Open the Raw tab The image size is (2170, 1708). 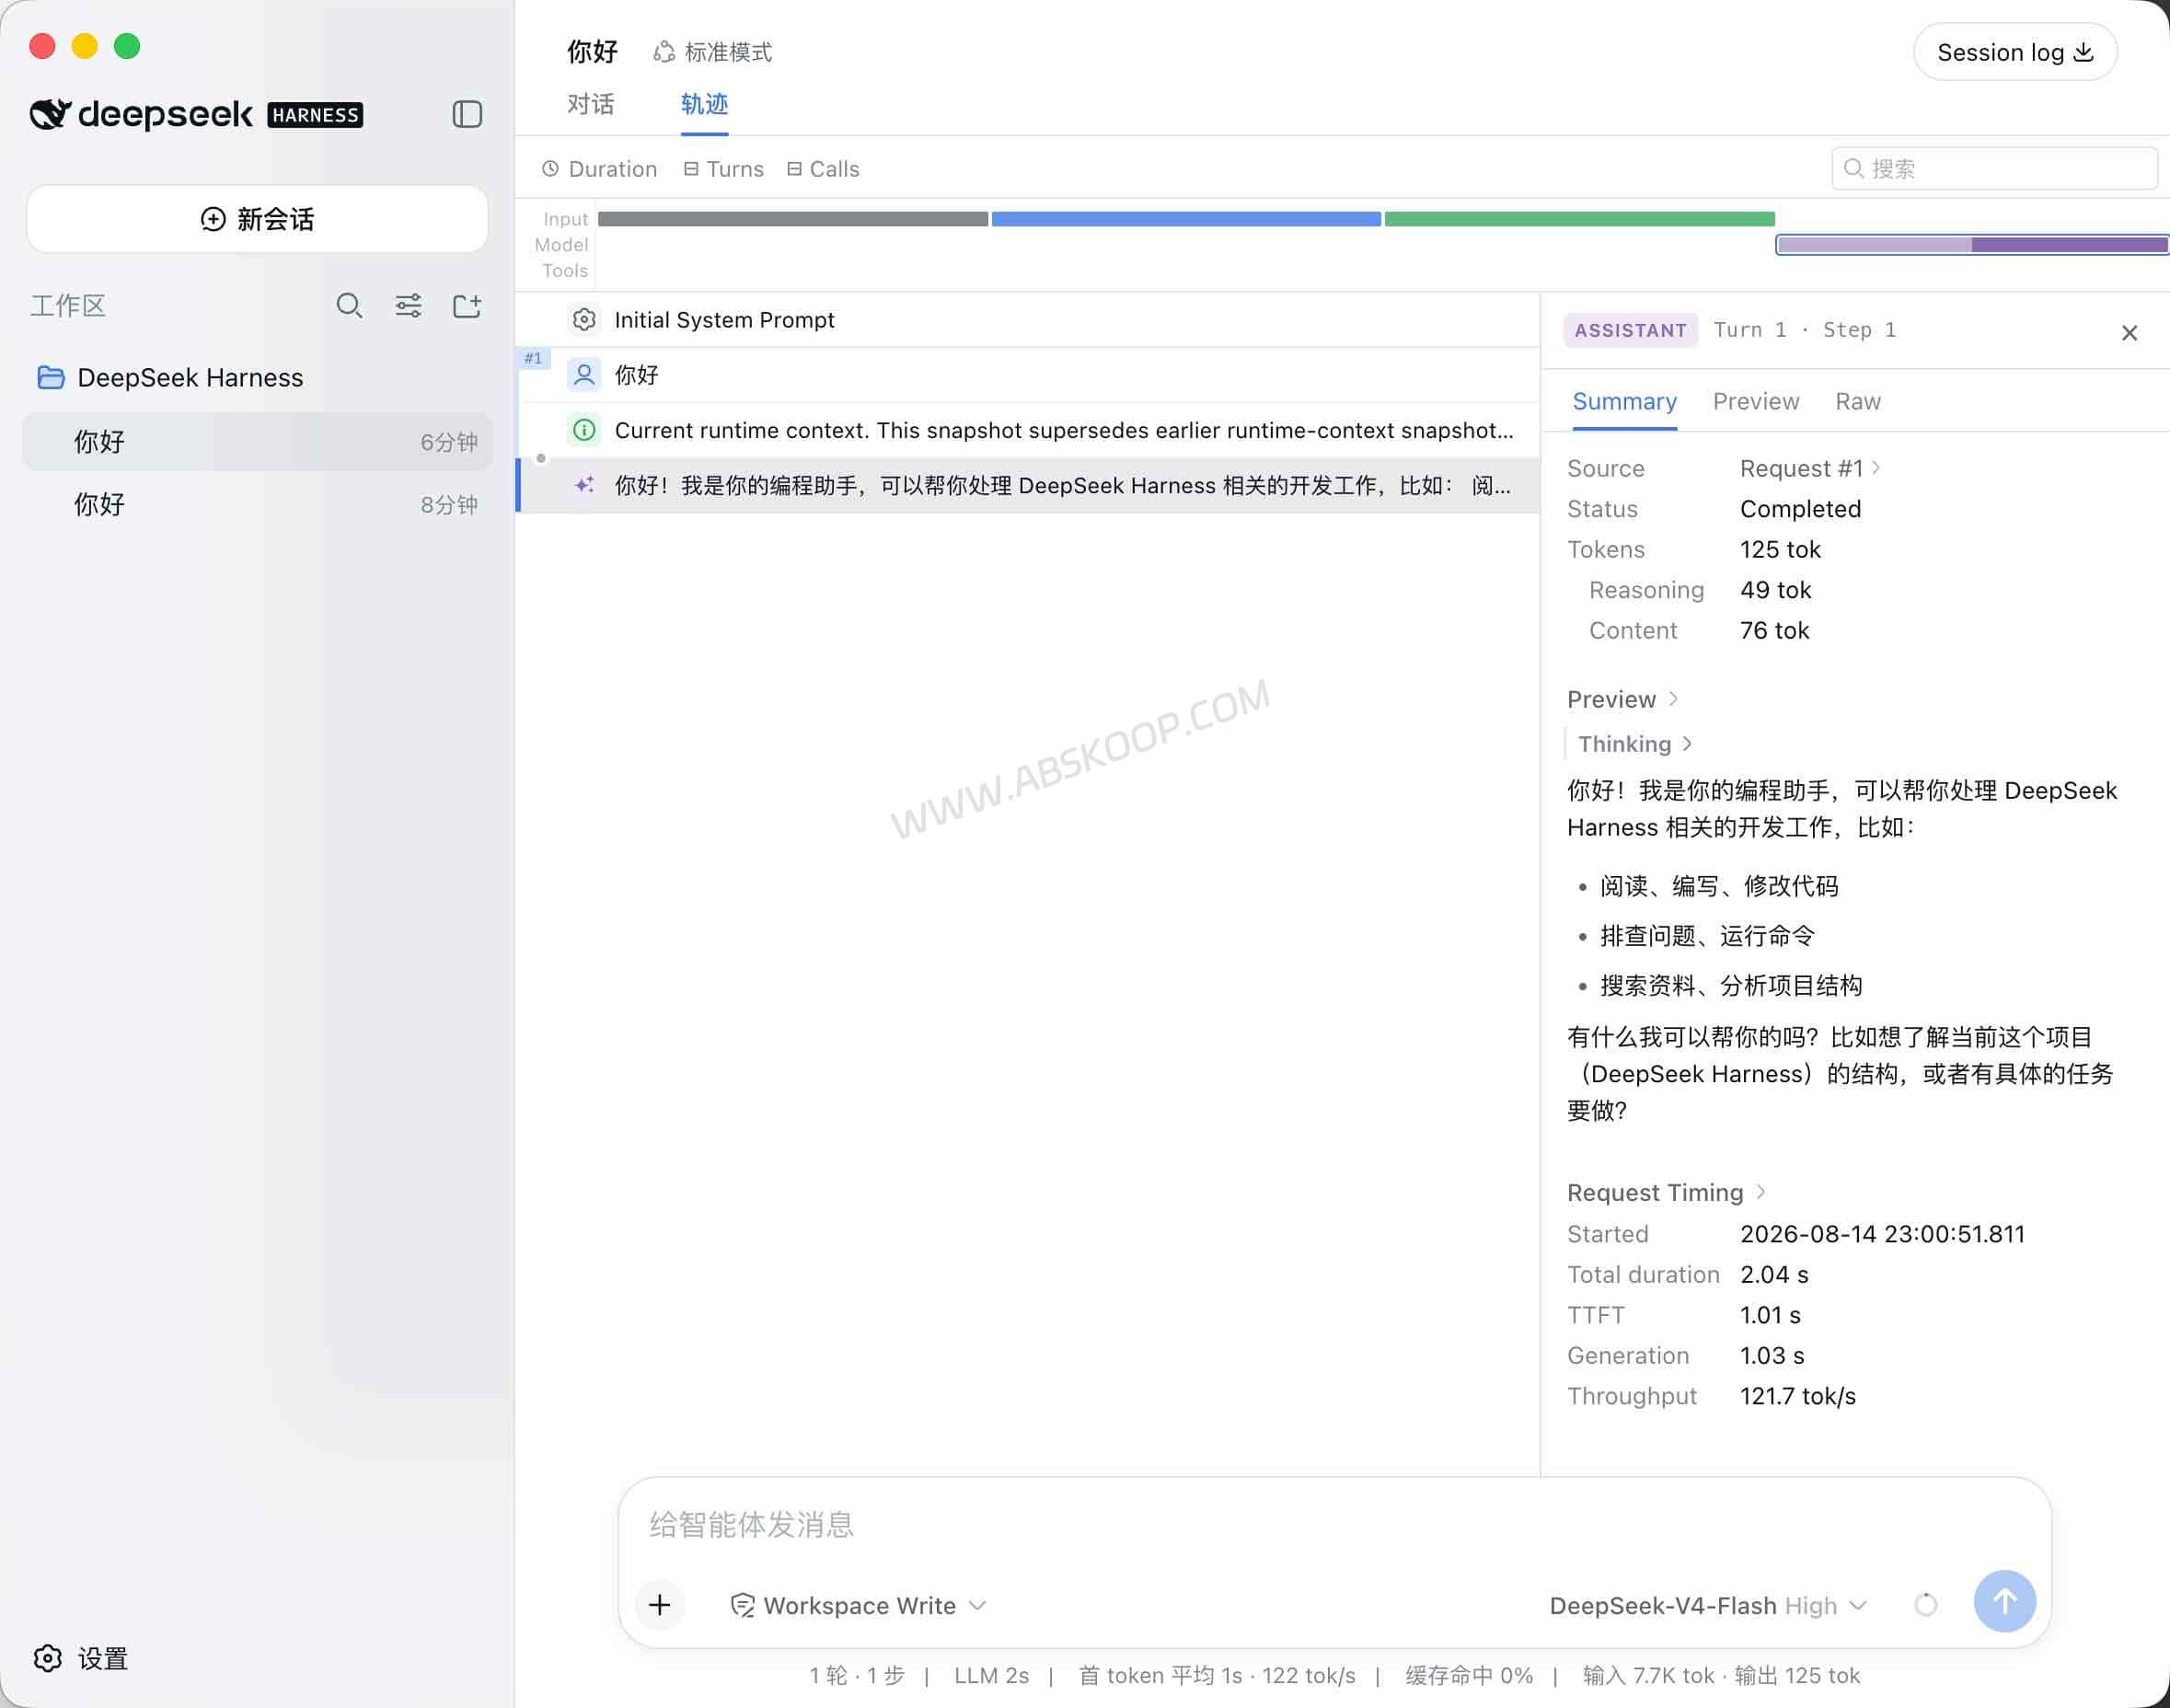pos(1857,401)
